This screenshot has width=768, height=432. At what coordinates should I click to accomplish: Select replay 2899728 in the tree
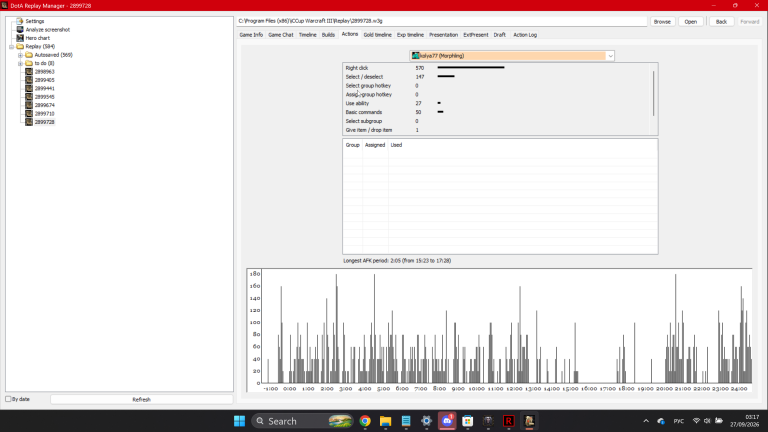44,122
